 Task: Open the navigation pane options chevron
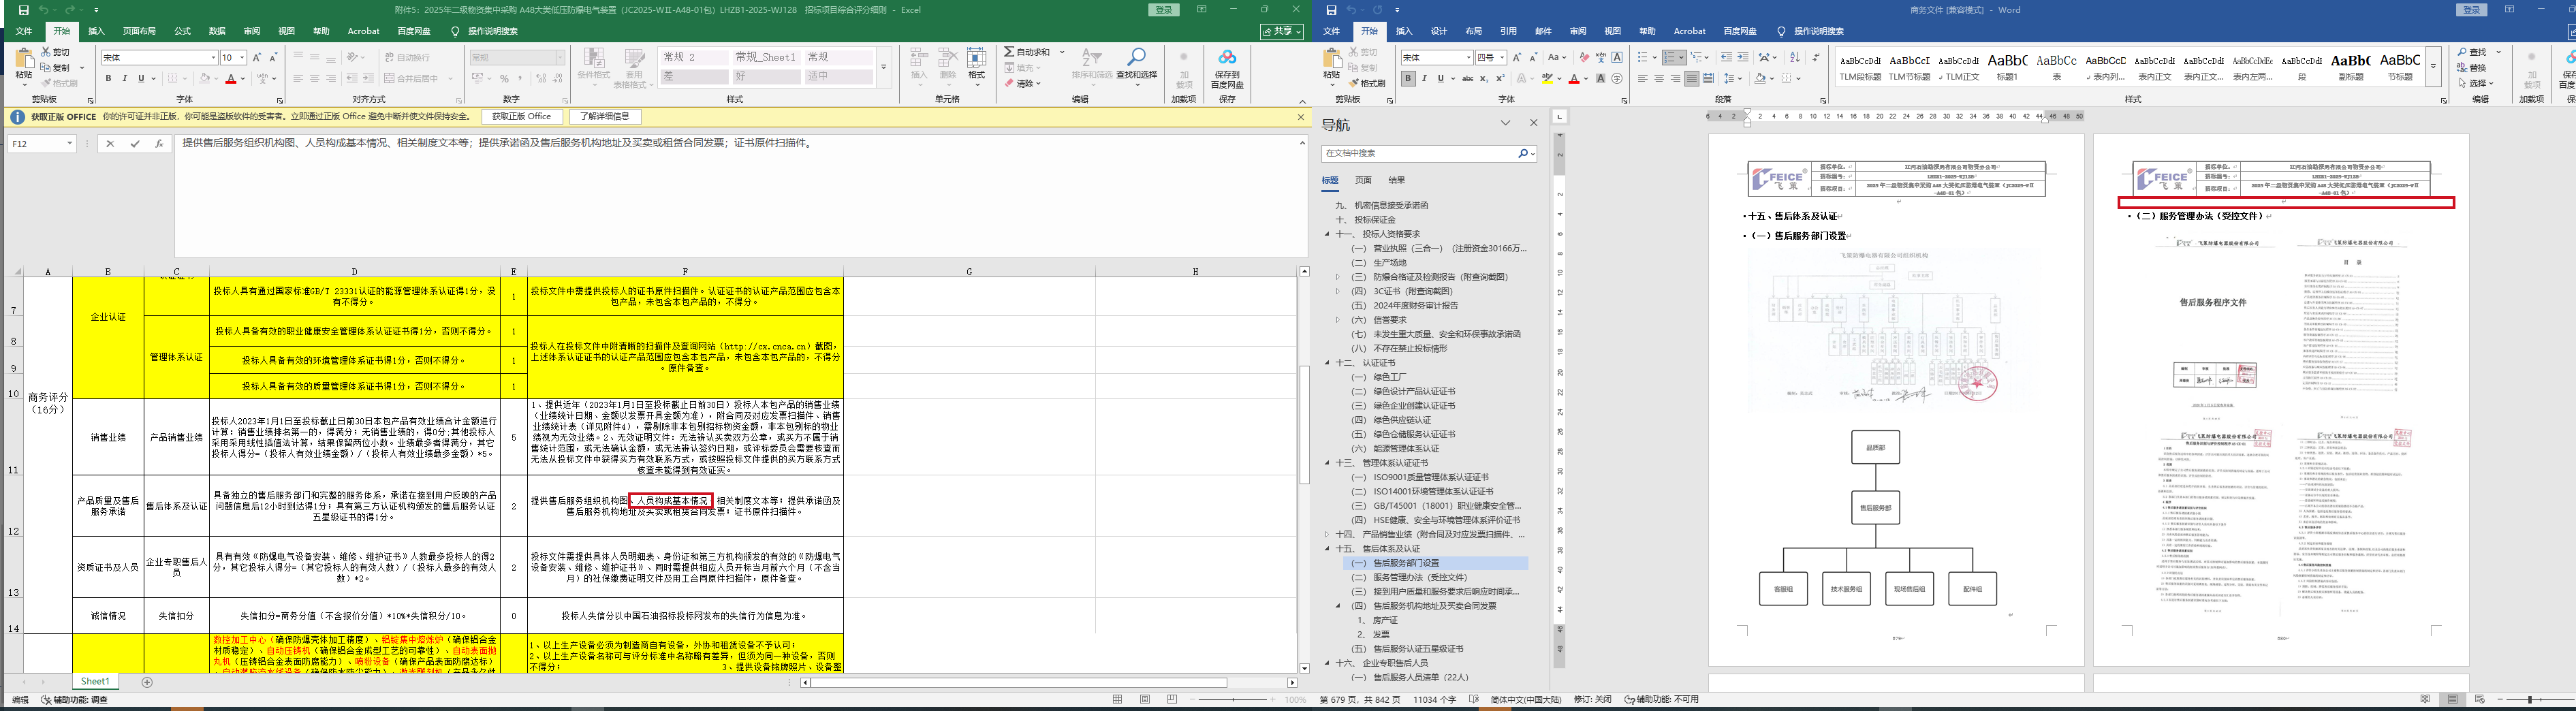pos(1505,123)
